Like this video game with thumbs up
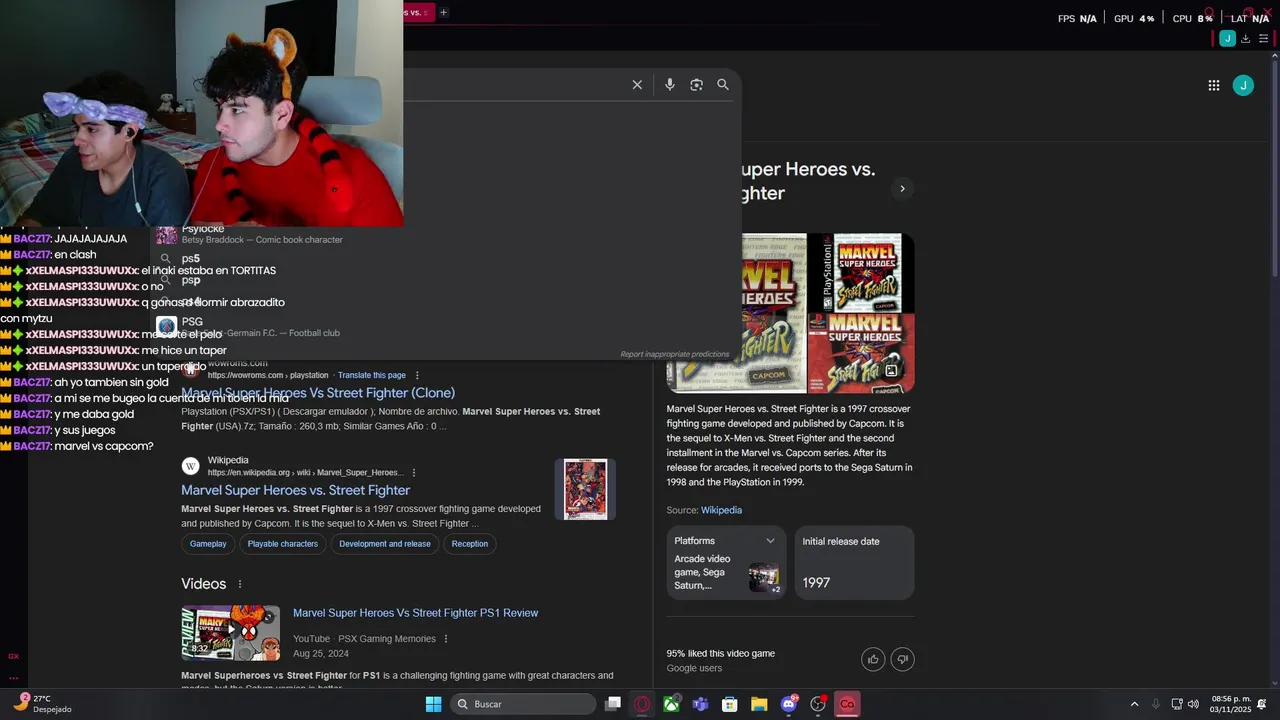The width and height of the screenshot is (1280, 720). (x=873, y=659)
